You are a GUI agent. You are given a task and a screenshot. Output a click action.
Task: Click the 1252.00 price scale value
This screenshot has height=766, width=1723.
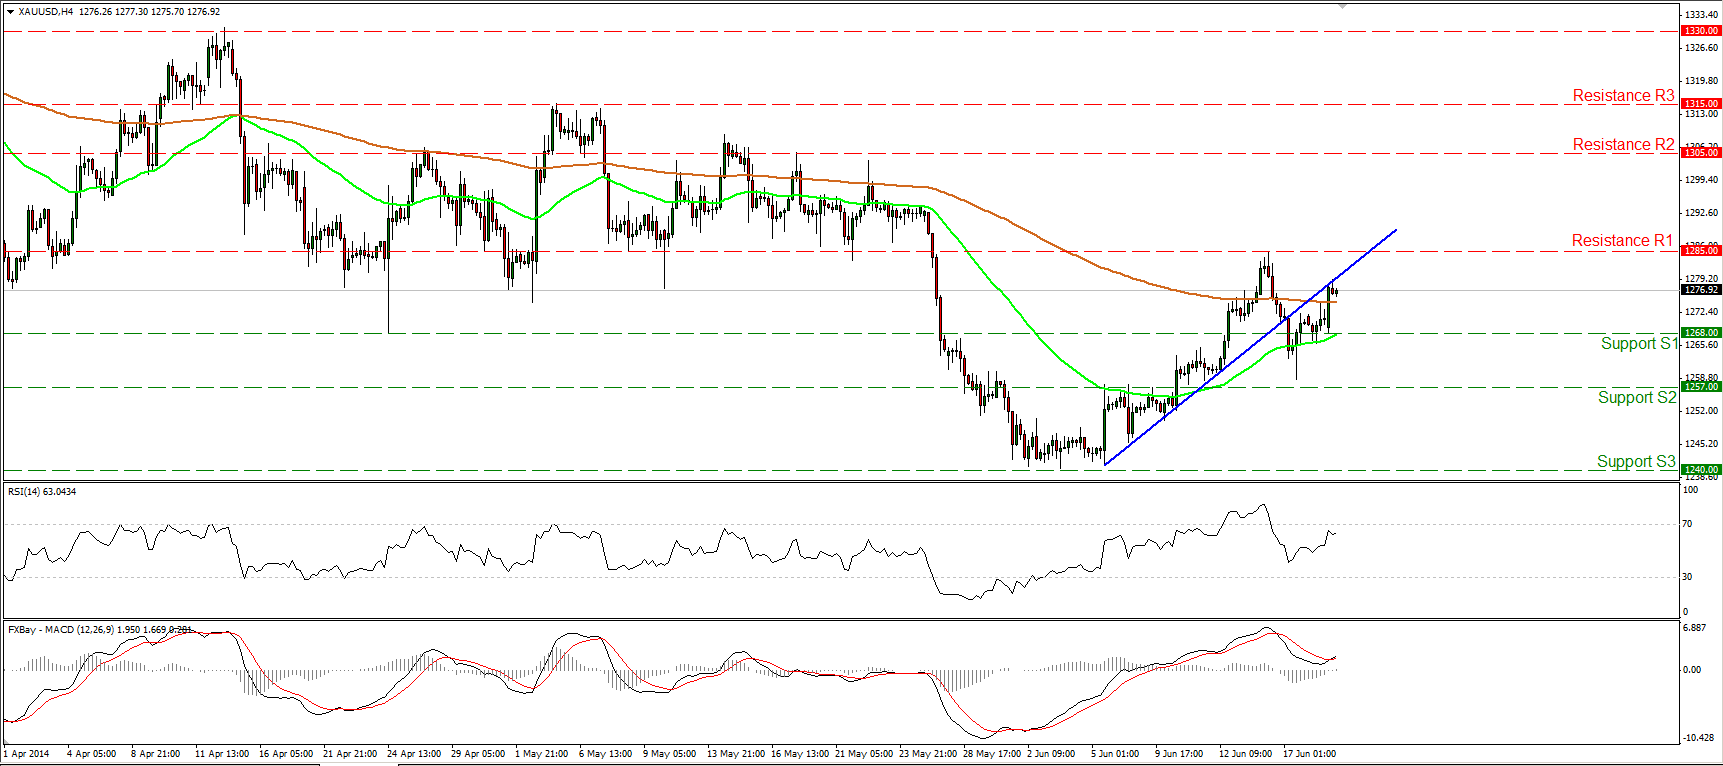pyautogui.click(x=1702, y=410)
